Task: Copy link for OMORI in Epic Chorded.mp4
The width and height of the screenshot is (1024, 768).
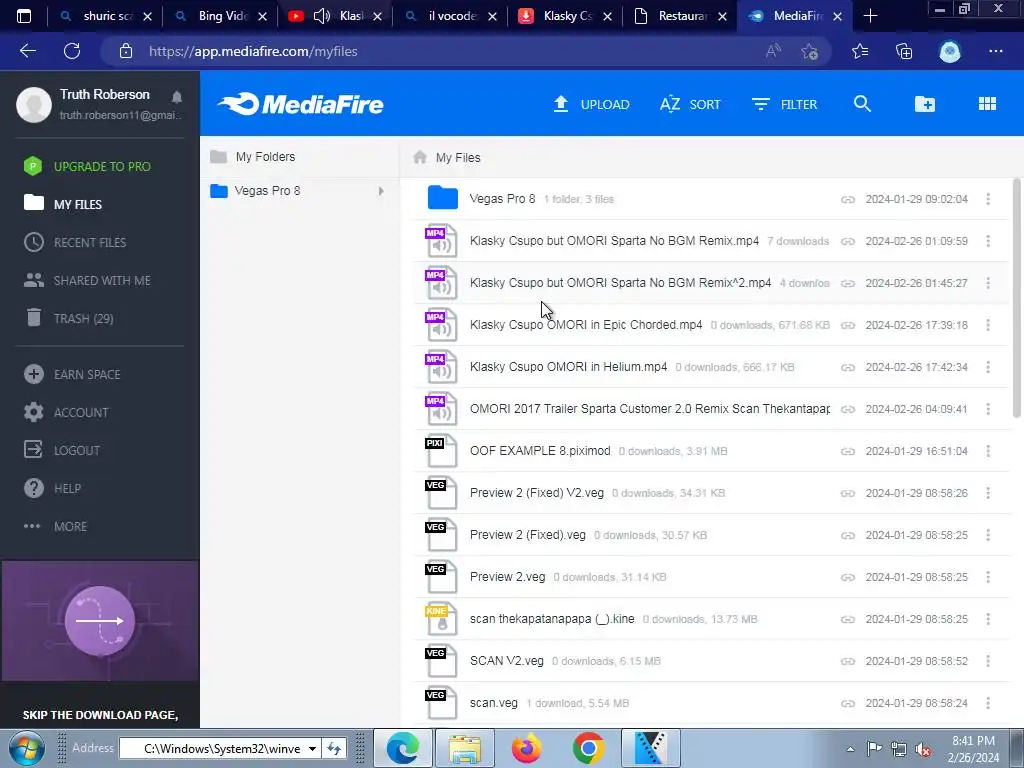Action: pyautogui.click(x=848, y=325)
